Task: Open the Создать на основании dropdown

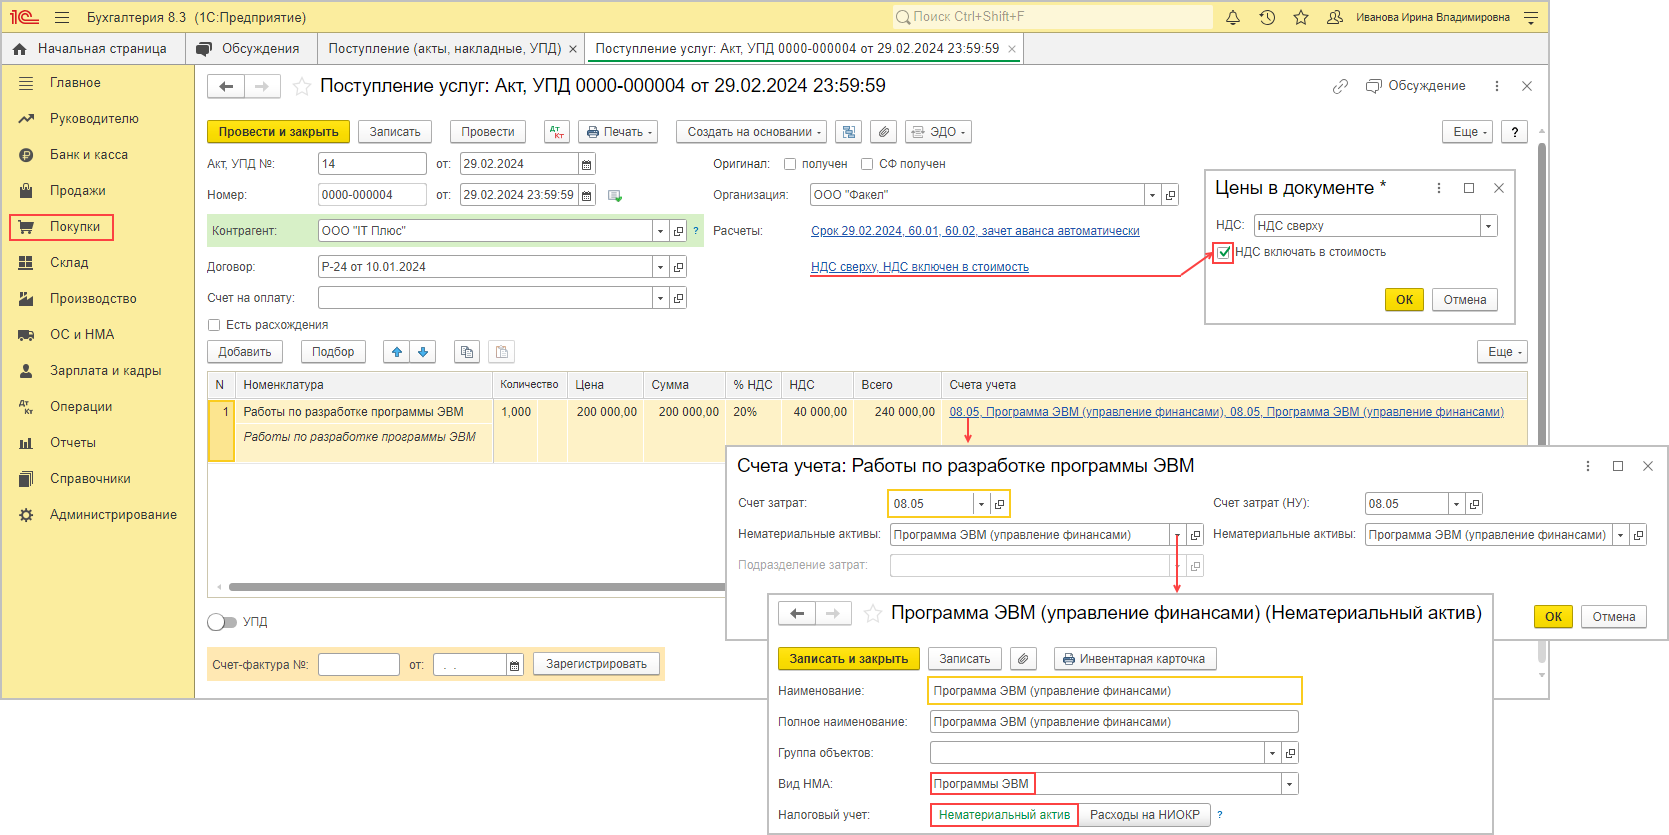Action: [754, 132]
